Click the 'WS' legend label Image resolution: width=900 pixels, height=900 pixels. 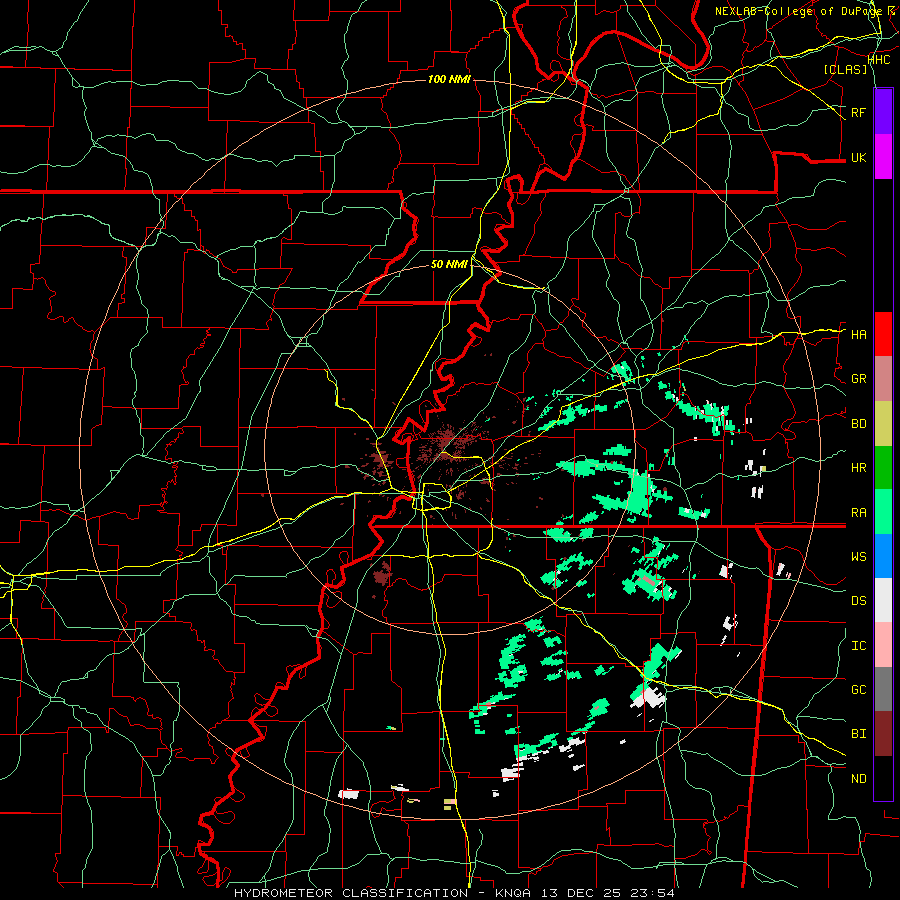pos(858,557)
